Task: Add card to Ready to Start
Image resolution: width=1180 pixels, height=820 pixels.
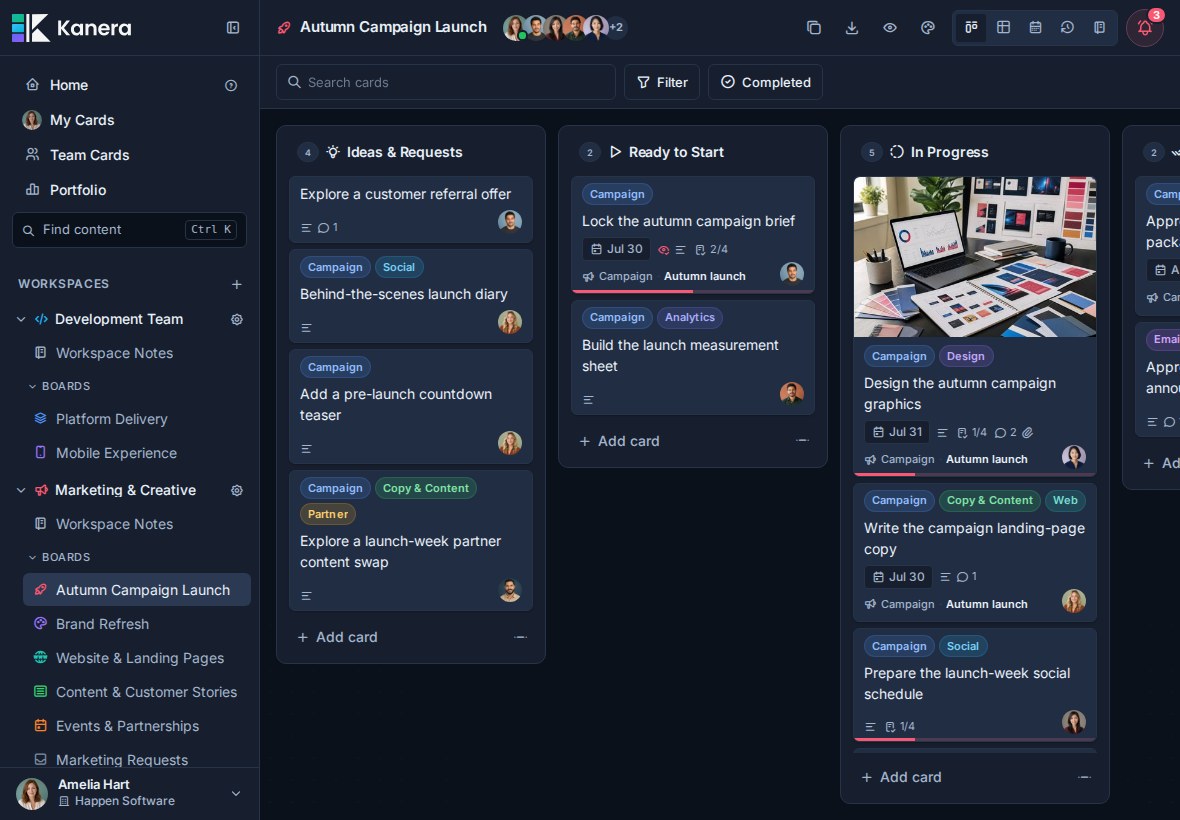Action: 619,442
